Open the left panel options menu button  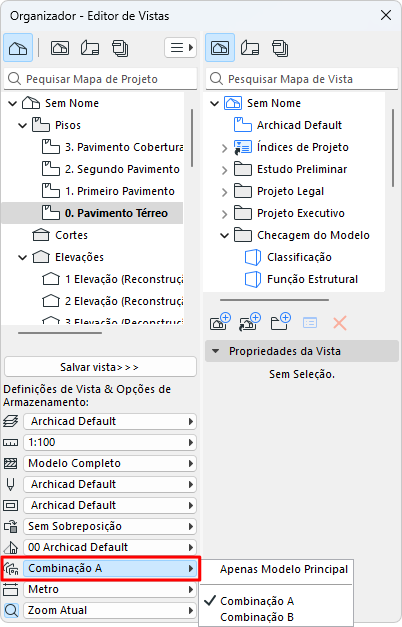pos(180,48)
